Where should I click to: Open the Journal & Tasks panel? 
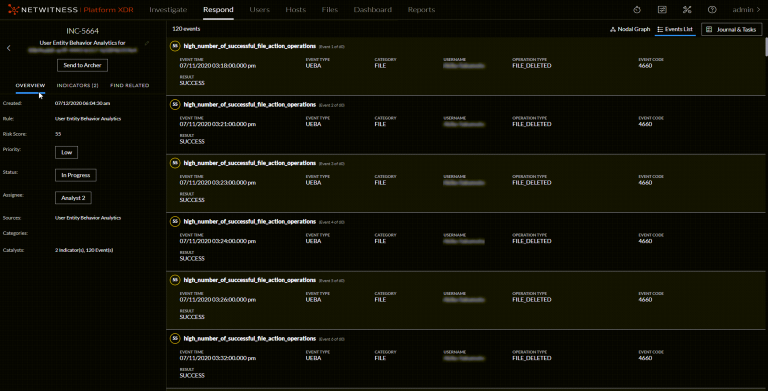click(x=731, y=29)
